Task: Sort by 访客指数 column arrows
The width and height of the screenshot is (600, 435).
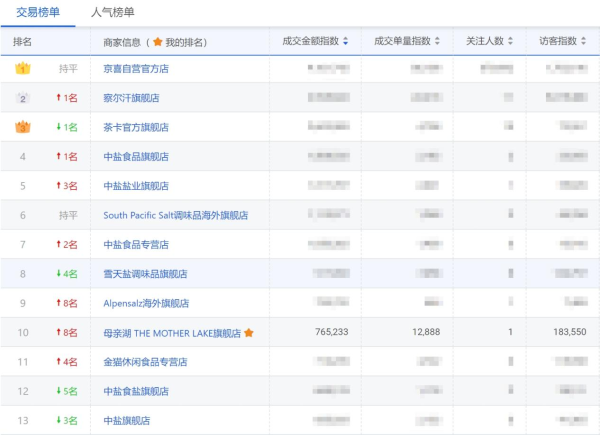Action: (583, 41)
